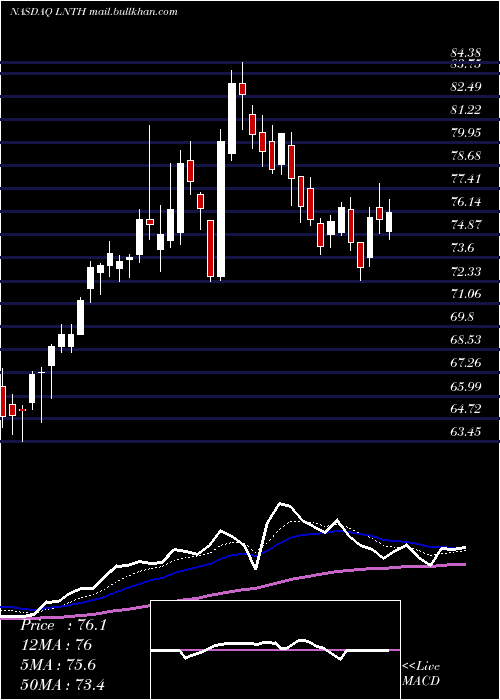Click the tallest white candlestick near the peak
The image size is (500, 700).
(x=221, y=209)
